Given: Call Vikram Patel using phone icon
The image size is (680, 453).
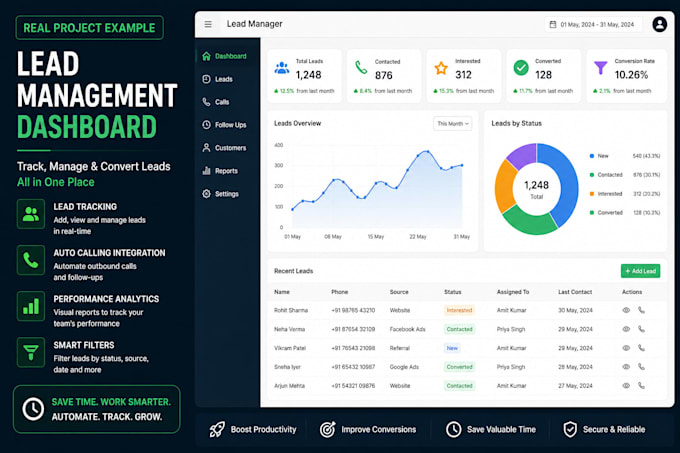Looking at the screenshot, I should [x=641, y=348].
